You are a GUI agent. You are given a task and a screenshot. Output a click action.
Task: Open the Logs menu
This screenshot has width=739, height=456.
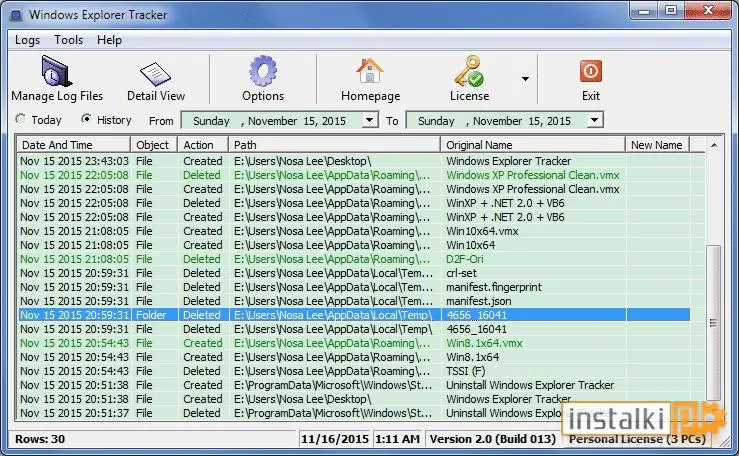pyautogui.click(x=27, y=40)
